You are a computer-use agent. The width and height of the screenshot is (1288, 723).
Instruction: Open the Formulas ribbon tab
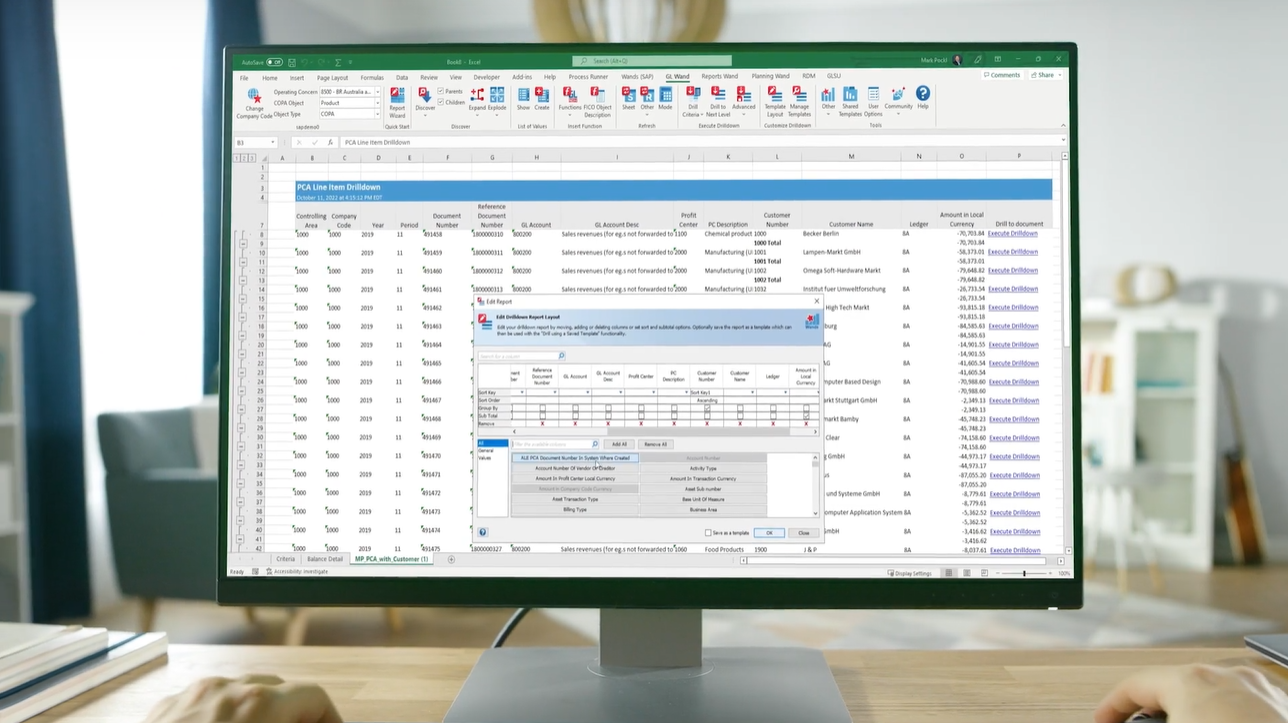click(x=372, y=77)
